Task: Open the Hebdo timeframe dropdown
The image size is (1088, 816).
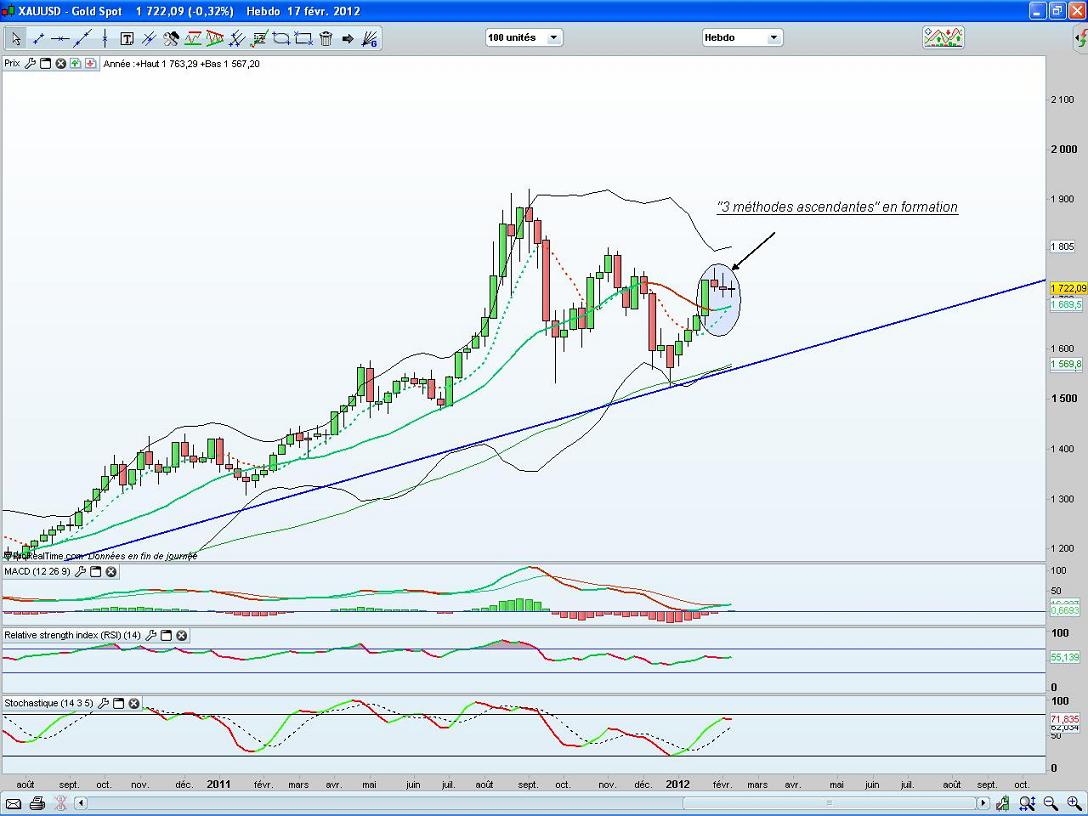Action: (741, 38)
